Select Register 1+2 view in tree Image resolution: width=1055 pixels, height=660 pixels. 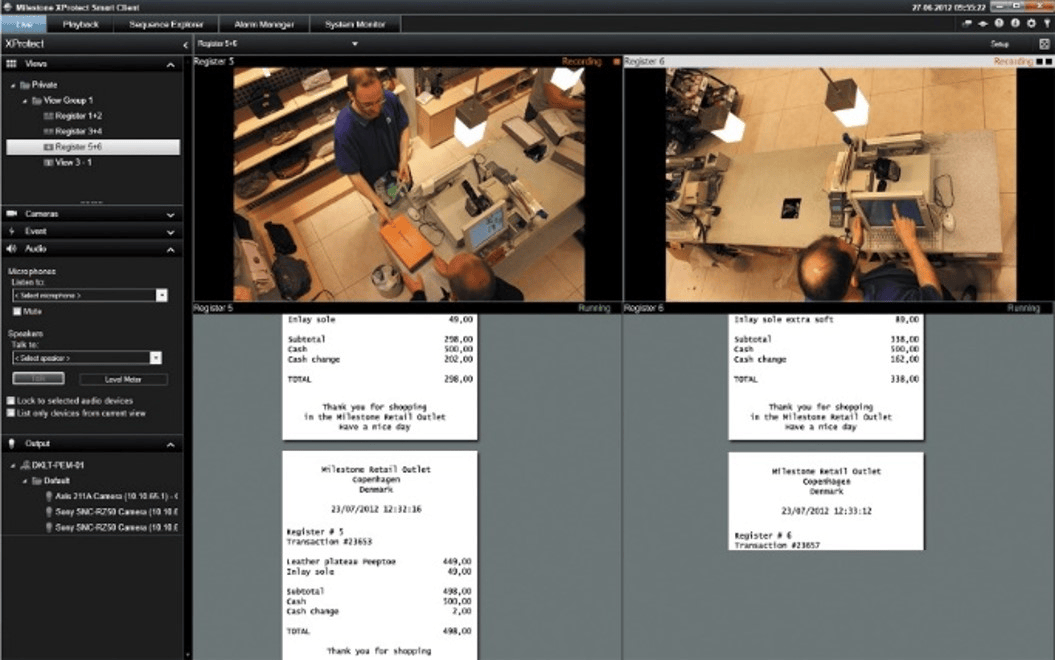(x=76, y=116)
